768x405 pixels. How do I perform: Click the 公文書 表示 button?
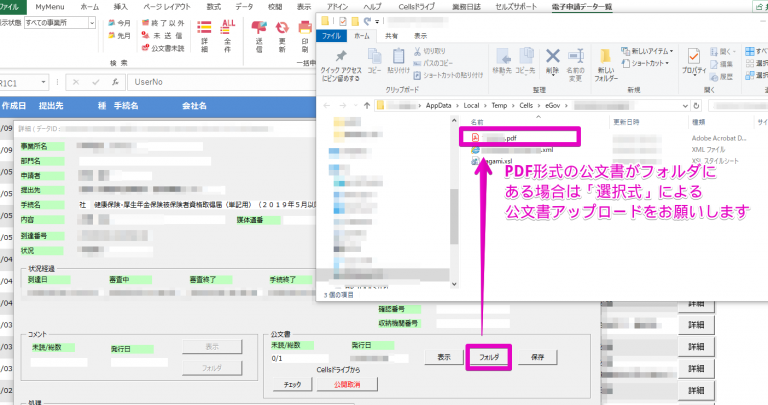tap(444, 357)
